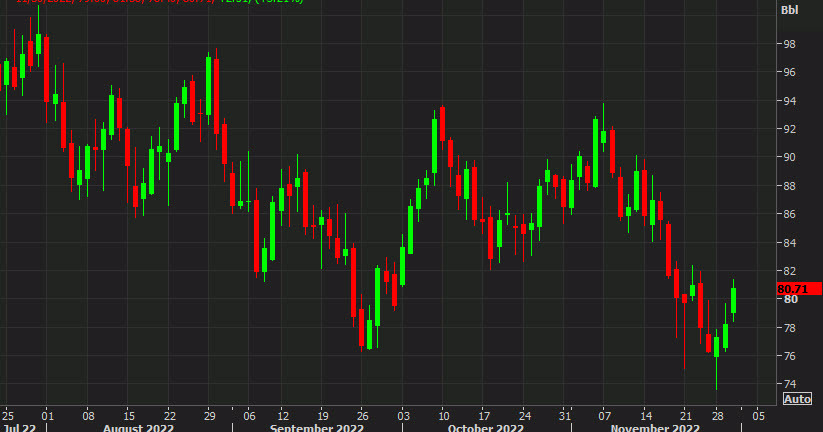Click the Auto scale button
The height and width of the screenshot is (432, 823).
tap(797, 399)
